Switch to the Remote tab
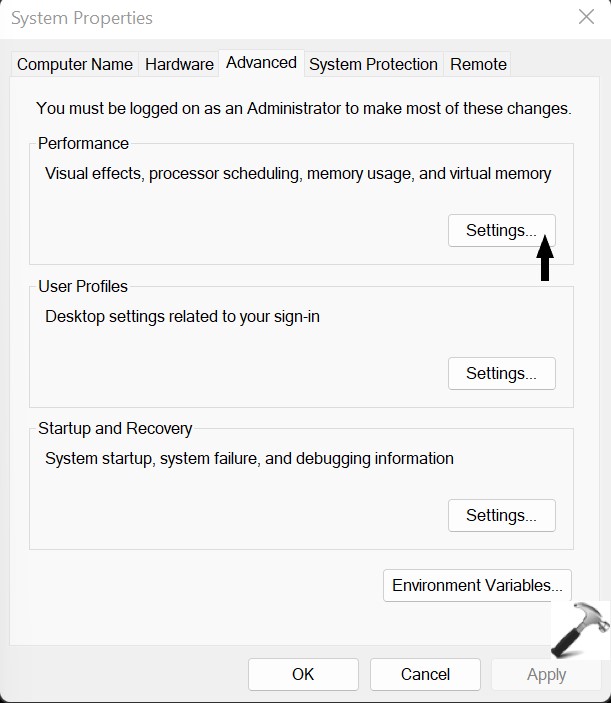 pos(478,64)
